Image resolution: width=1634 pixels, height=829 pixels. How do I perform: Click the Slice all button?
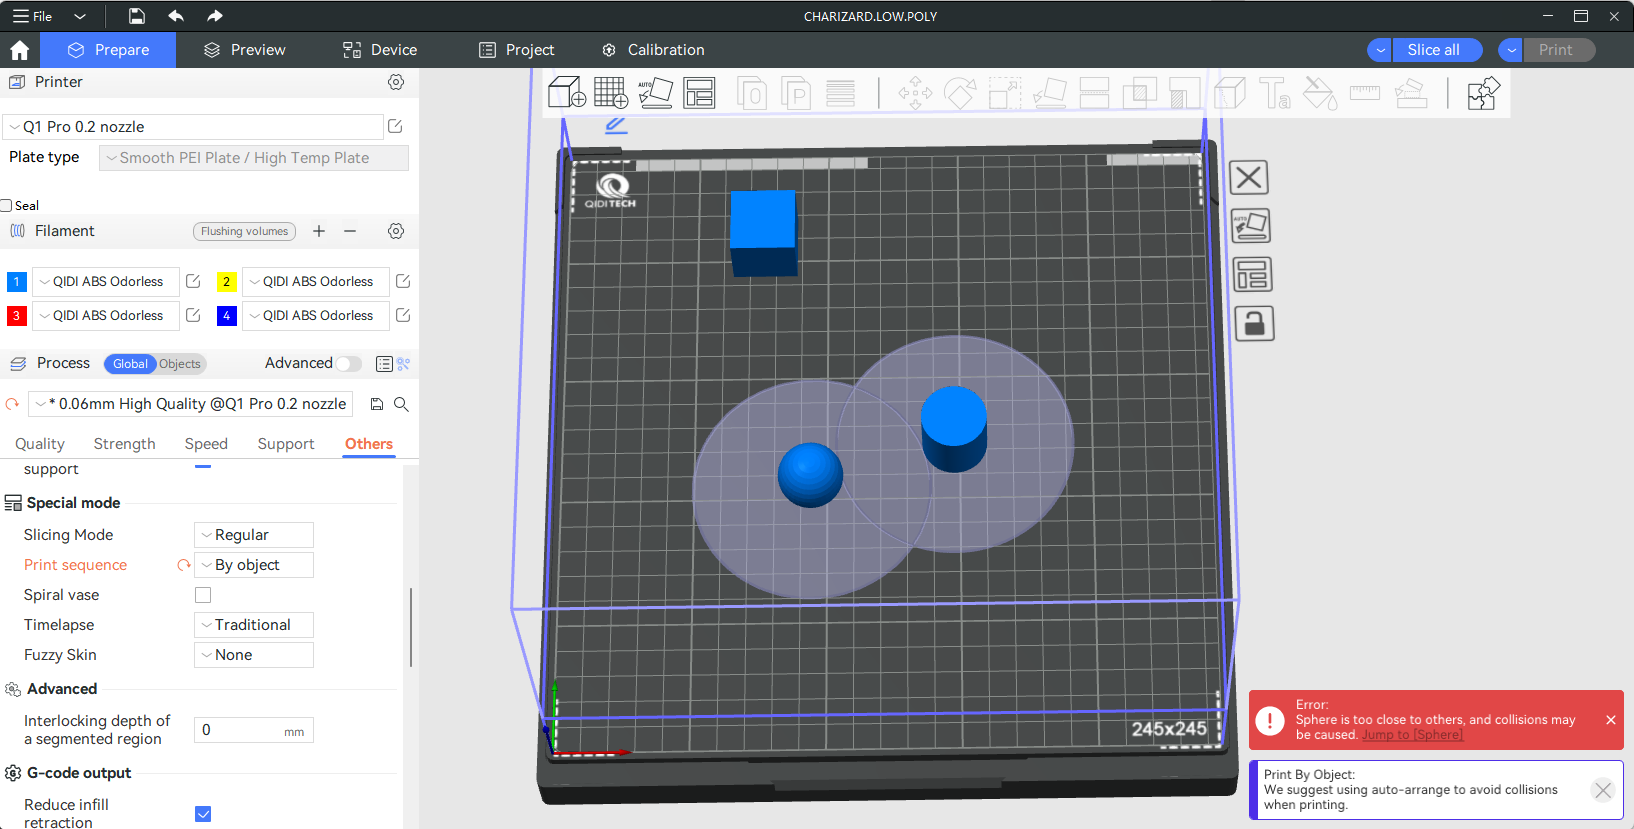[1433, 50]
